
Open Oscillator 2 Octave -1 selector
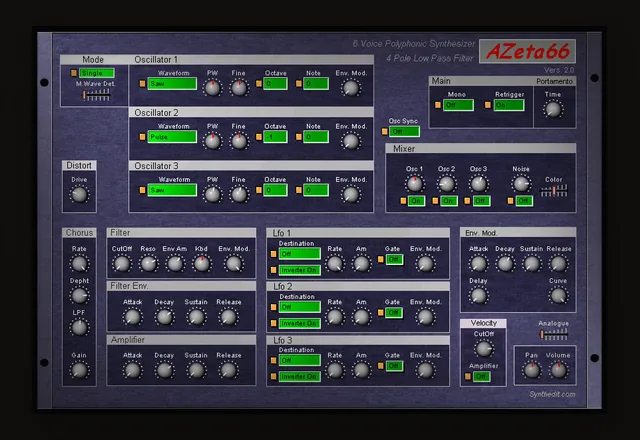point(276,137)
